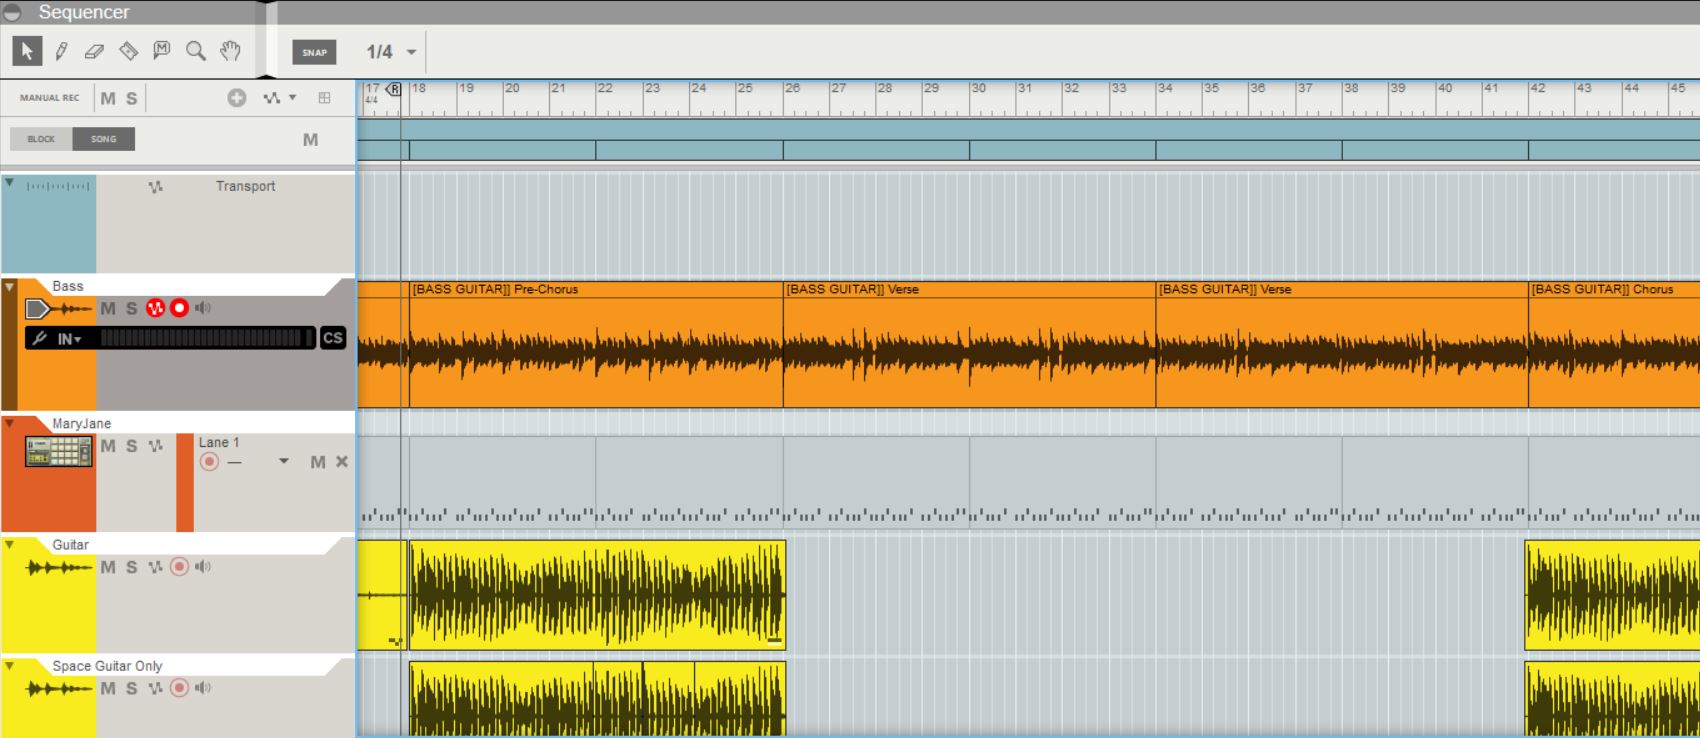The height and width of the screenshot is (738, 1700).
Task: Mute the Bass track
Action: (108, 308)
